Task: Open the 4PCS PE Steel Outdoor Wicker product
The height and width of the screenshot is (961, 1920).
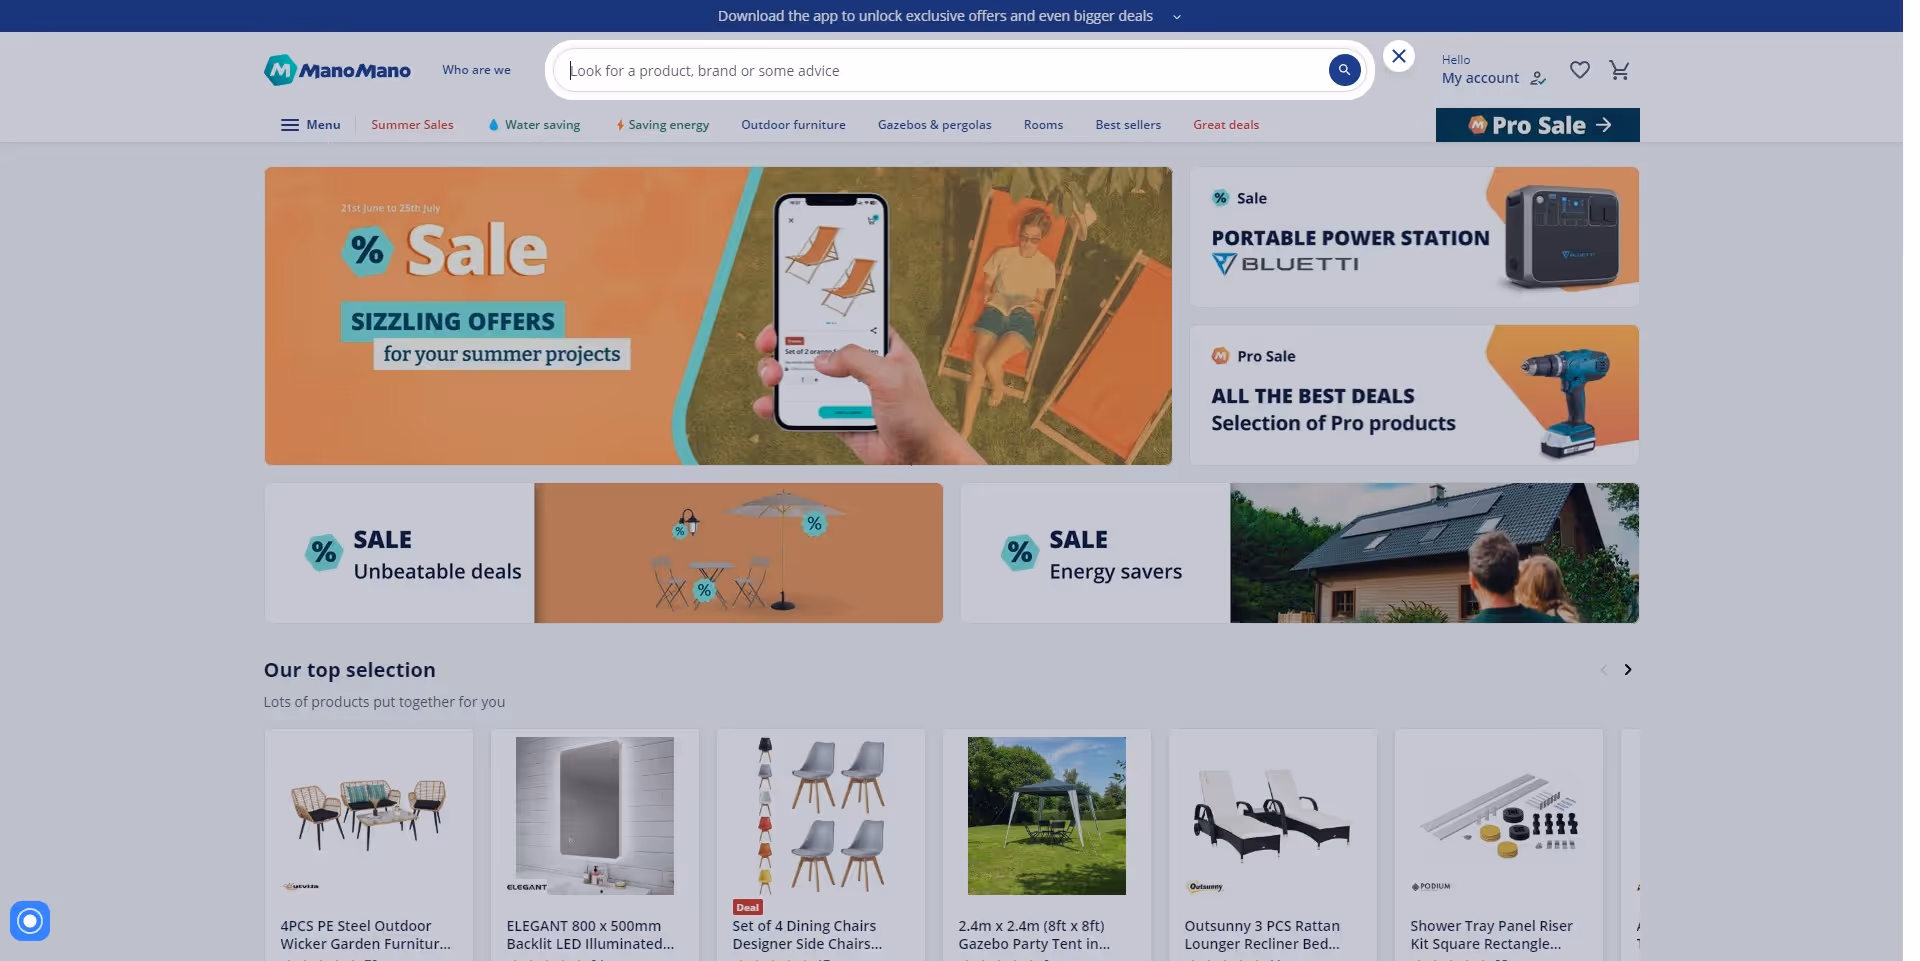Action: point(365,935)
